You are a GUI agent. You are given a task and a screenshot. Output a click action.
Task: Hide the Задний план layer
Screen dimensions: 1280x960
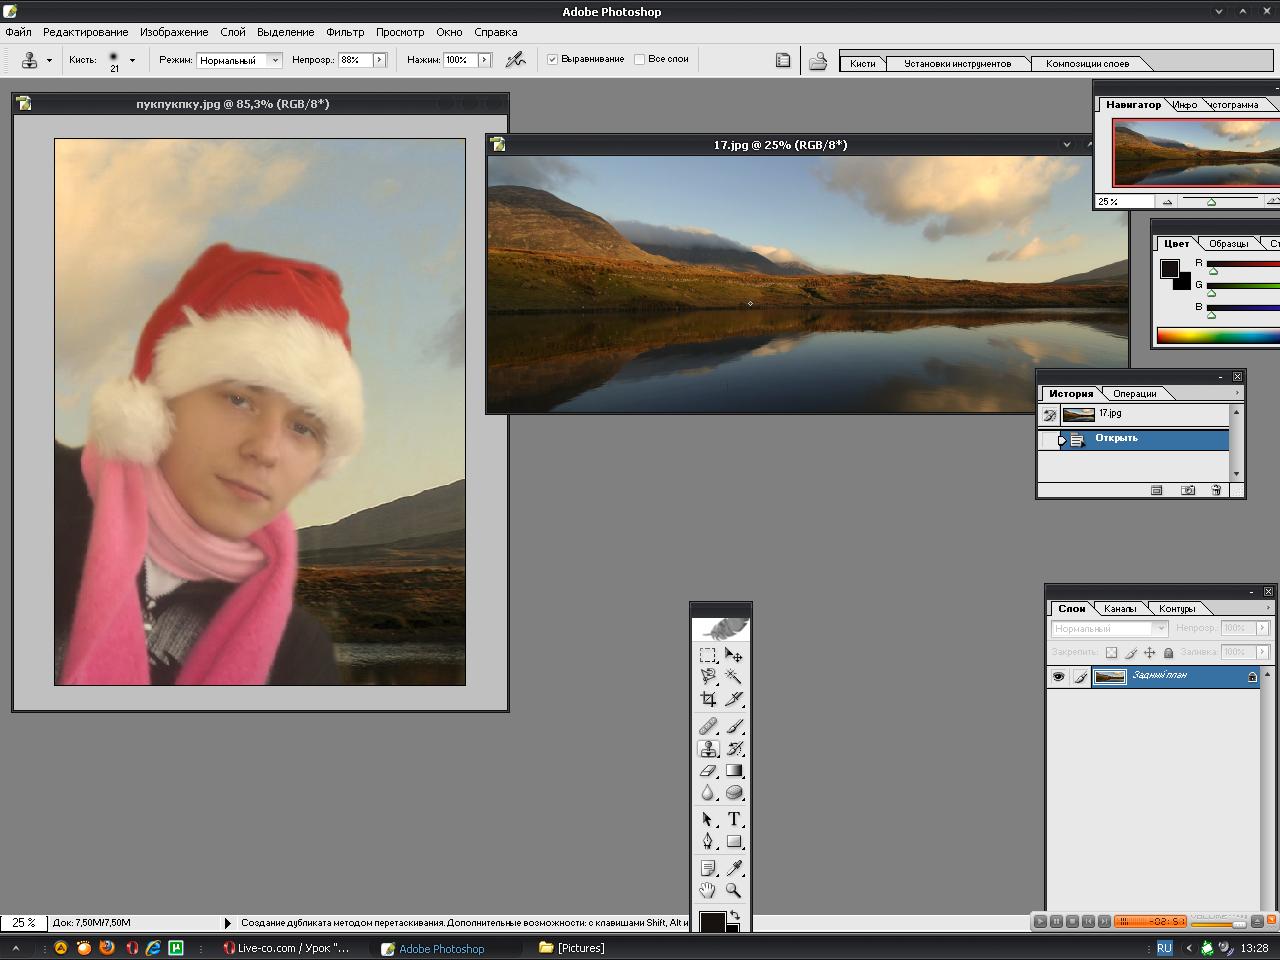(x=1058, y=677)
